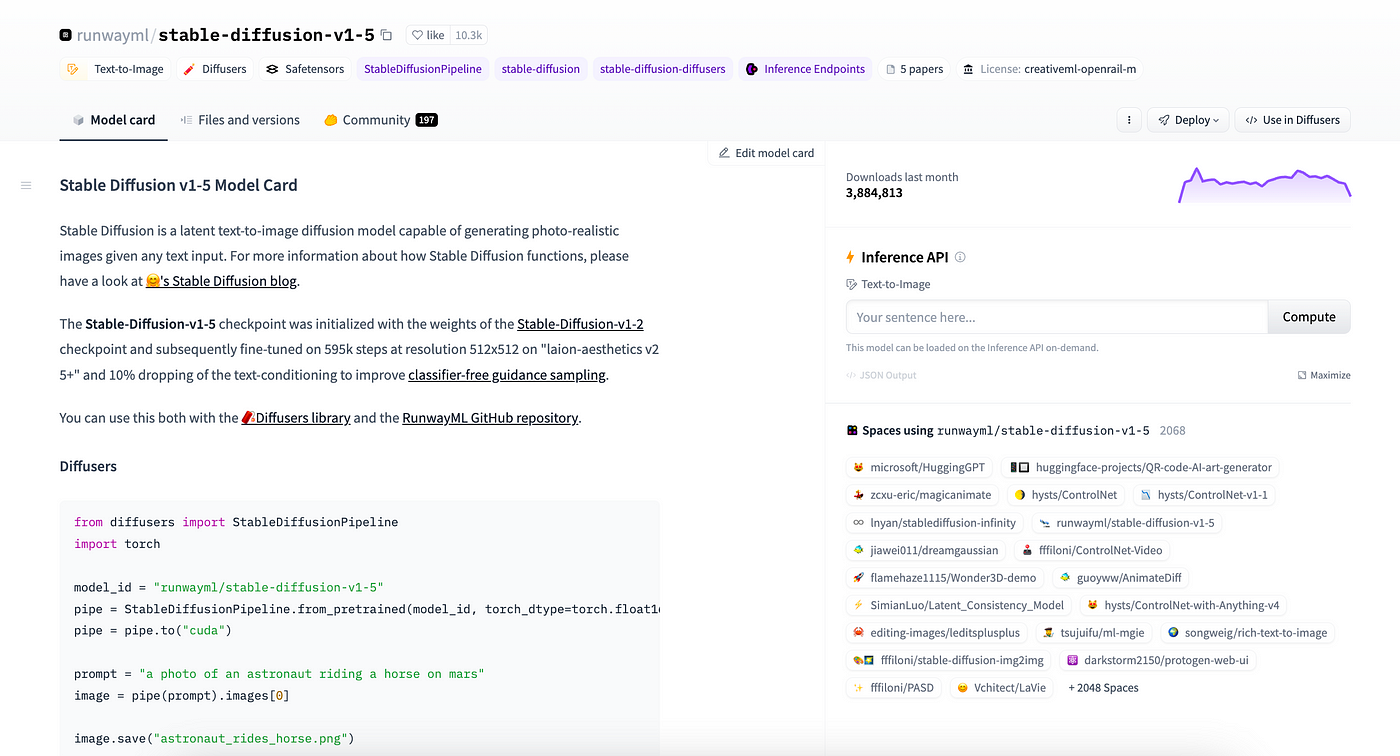Image resolution: width=1400 pixels, height=756 pixels.
Task: Open the creativeml-openrail-m license tag
Action: point(1050,69)
